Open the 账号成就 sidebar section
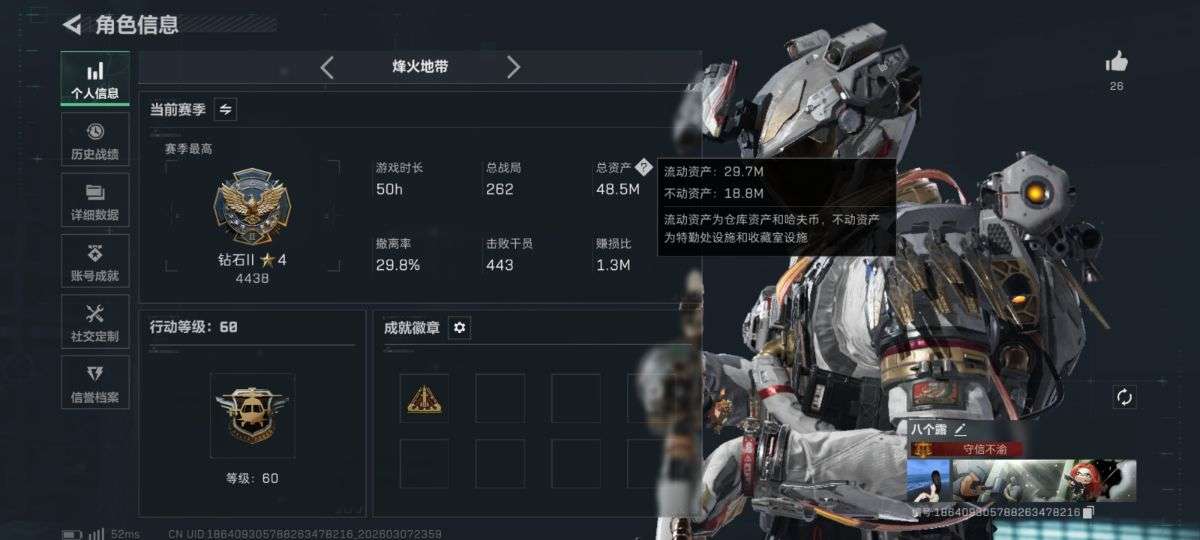The width and height of the screenshot is (1200, 540). (x=95, y=261)
